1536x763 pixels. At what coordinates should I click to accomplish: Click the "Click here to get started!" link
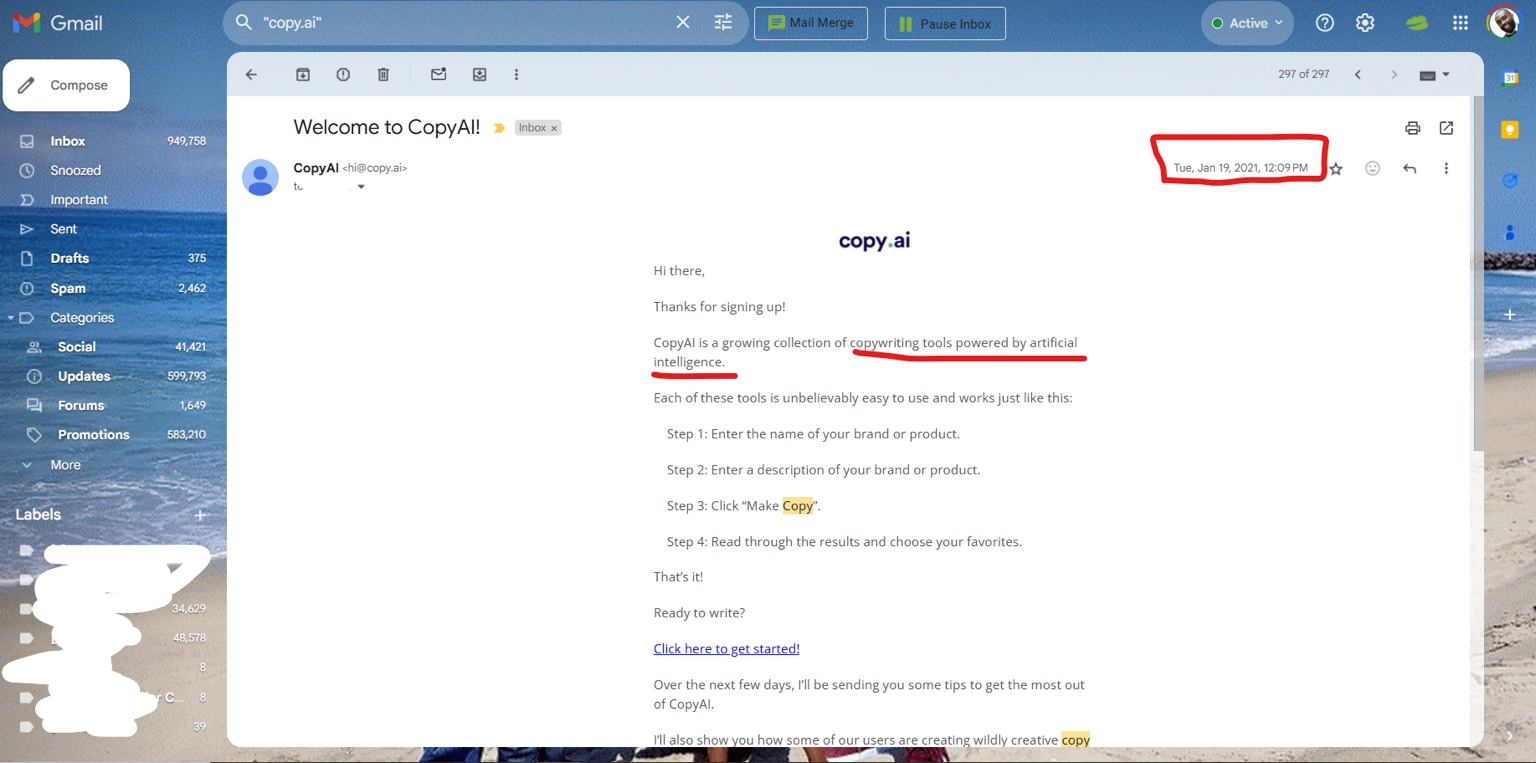point(726,649)
